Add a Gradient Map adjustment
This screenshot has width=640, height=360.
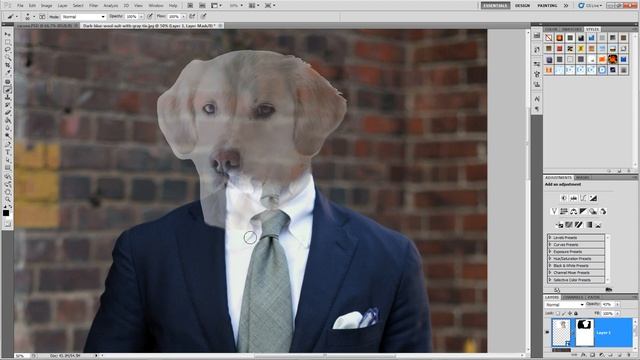pos(589,225)
